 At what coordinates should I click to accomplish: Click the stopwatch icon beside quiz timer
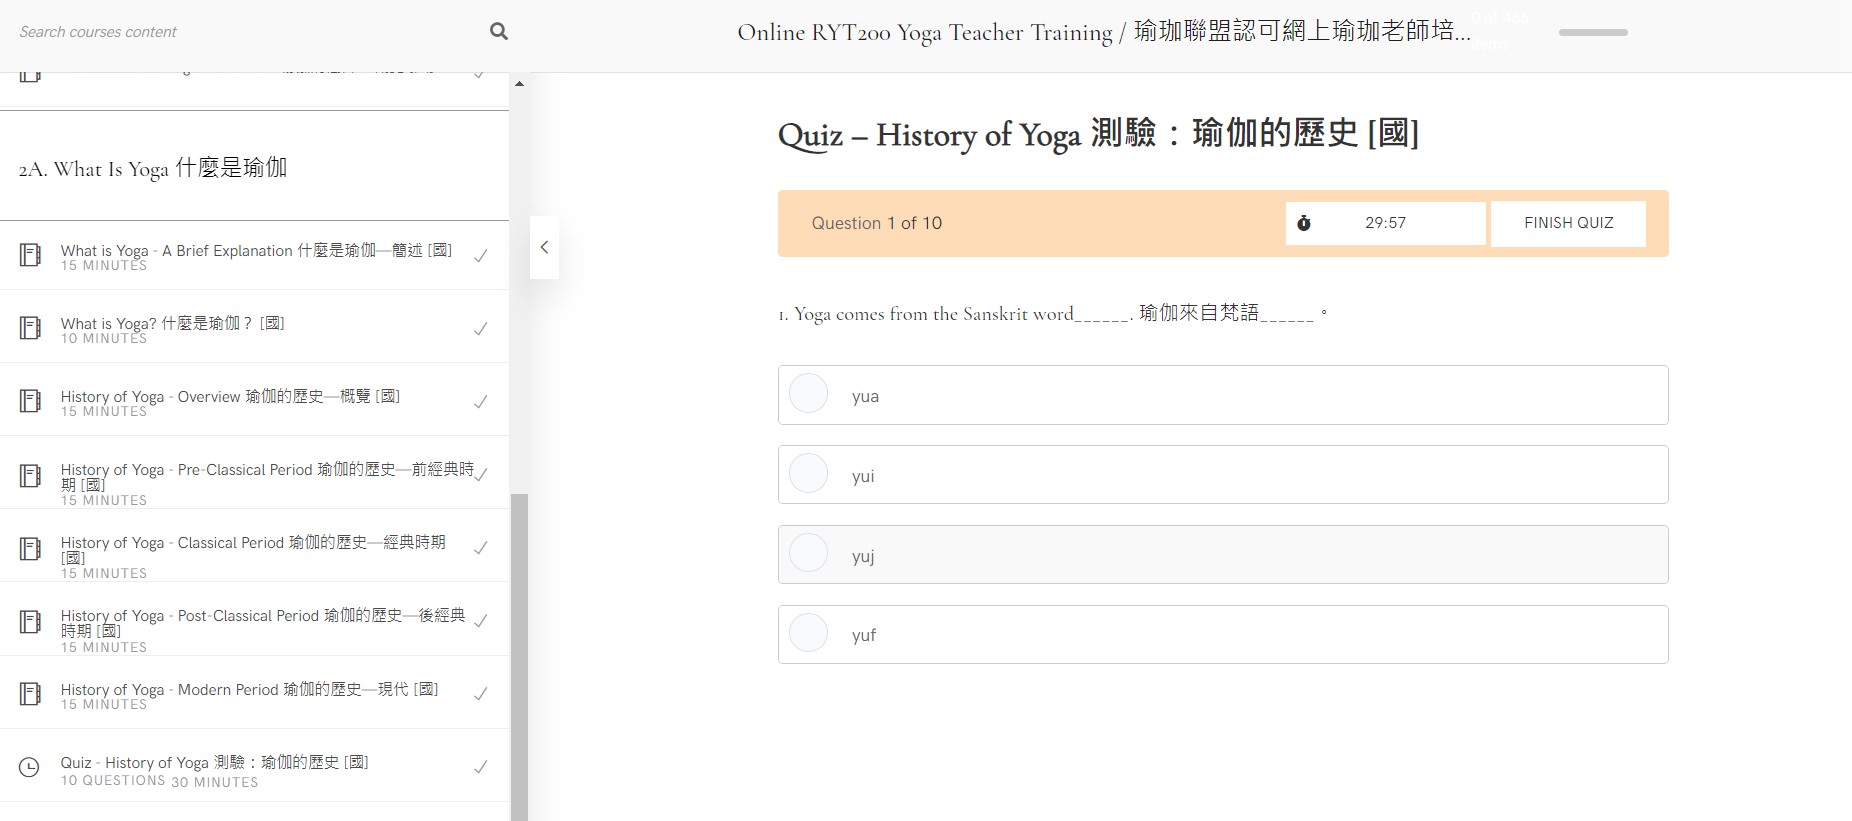pos(1304,223)
